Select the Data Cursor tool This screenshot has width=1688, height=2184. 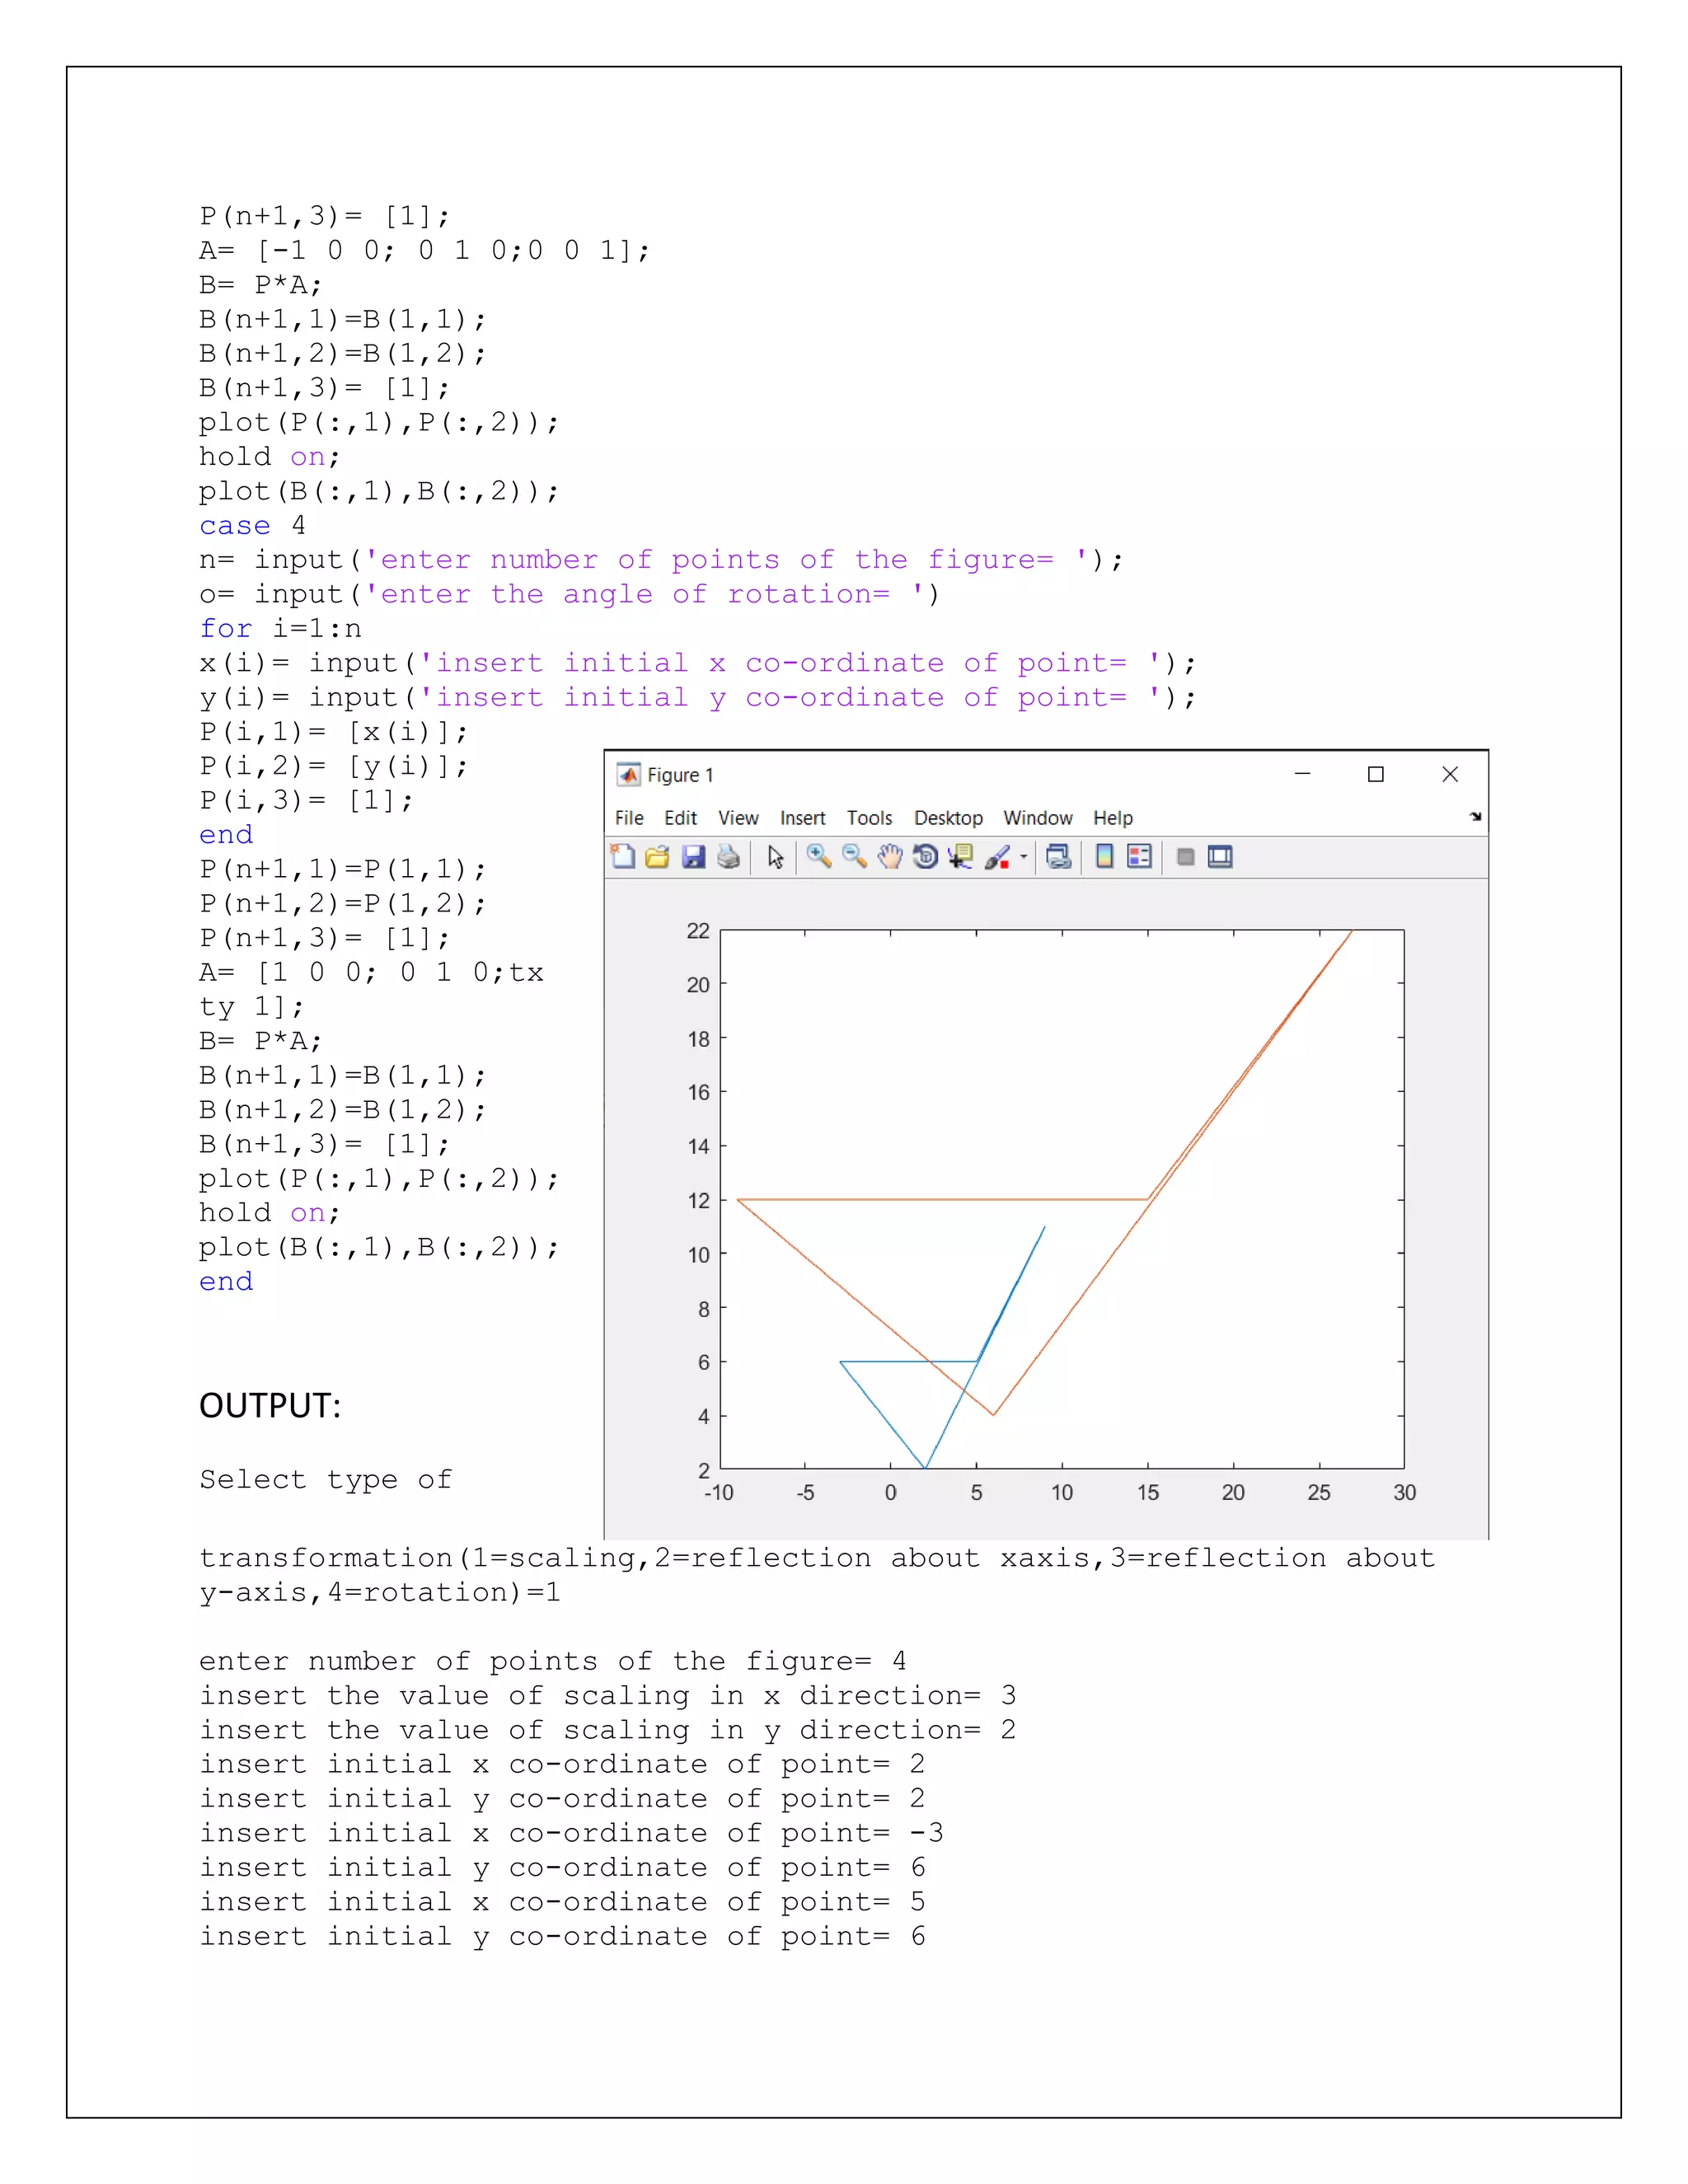tap(961, 857)
